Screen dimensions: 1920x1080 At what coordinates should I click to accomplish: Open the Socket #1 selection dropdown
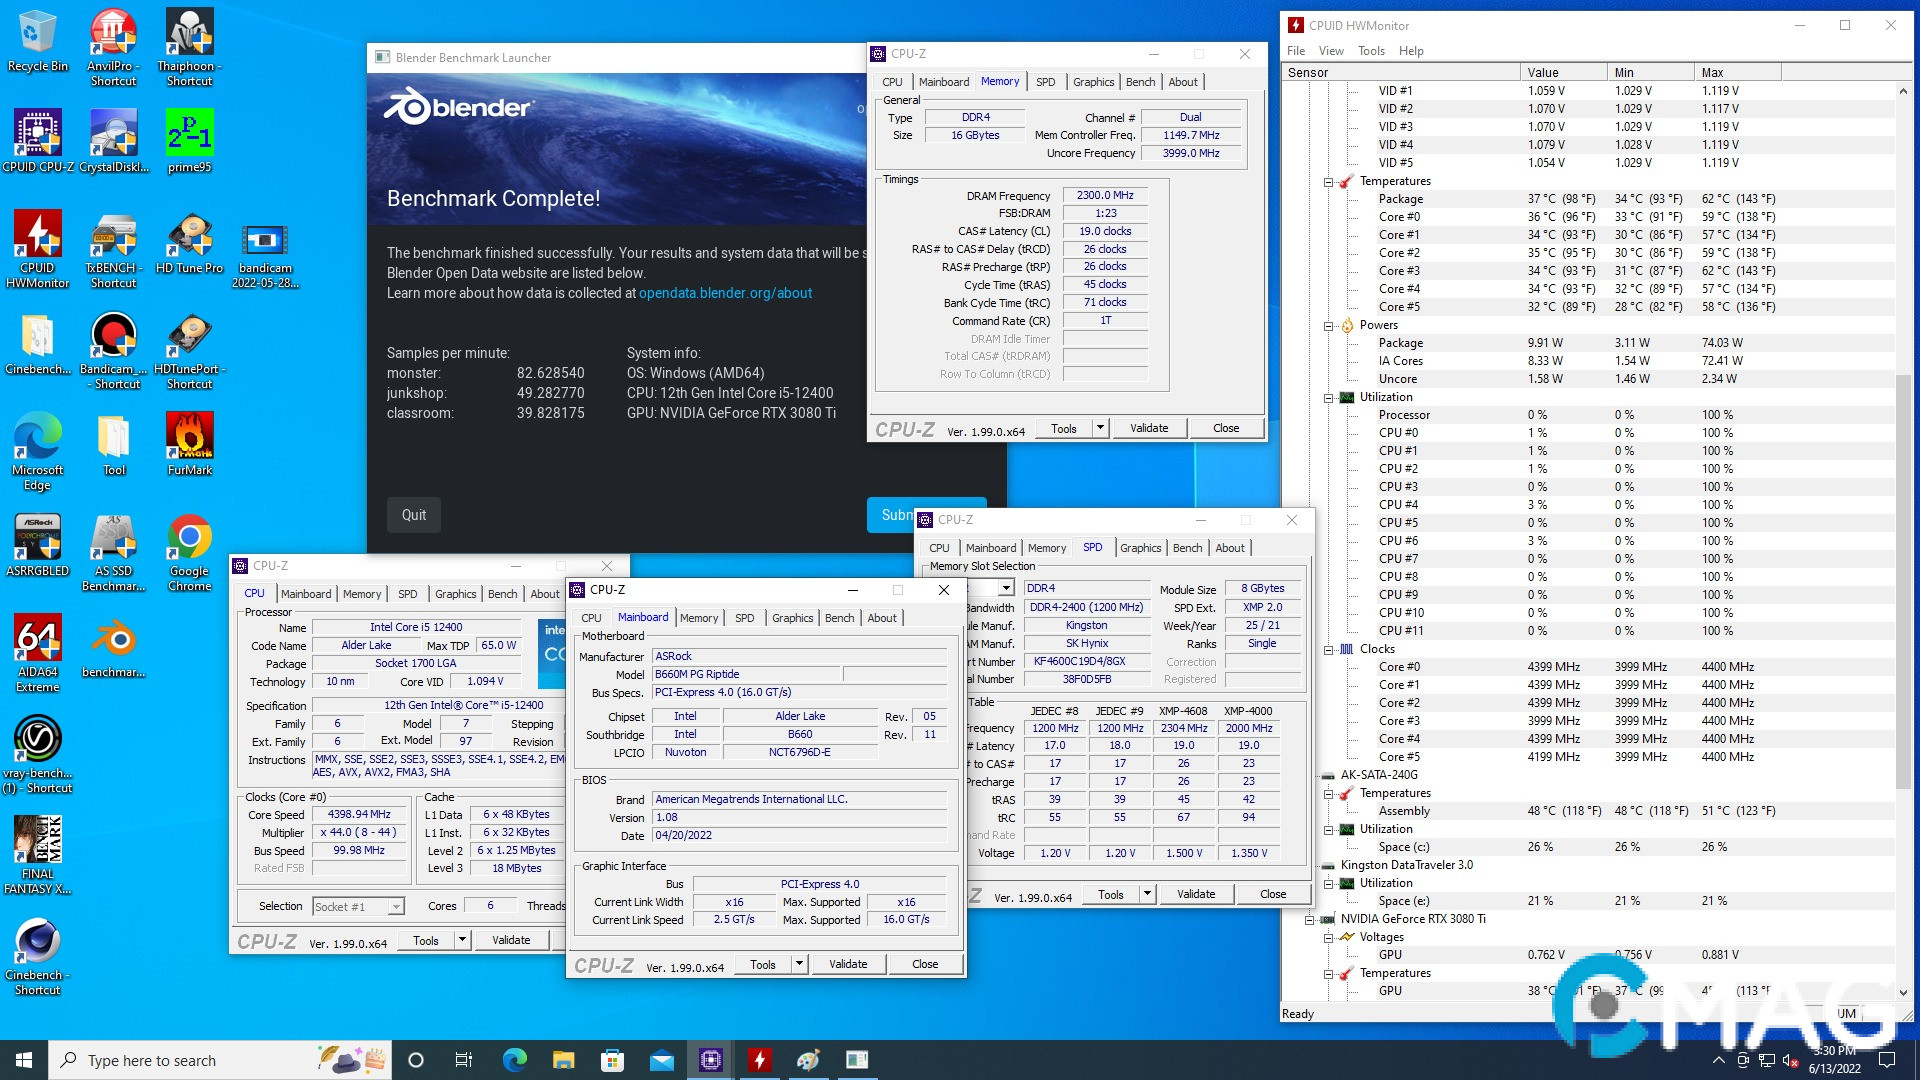pos(396,907)
